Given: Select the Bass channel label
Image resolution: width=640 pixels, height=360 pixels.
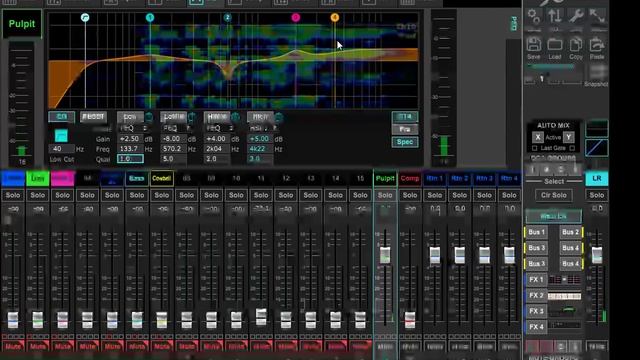Looking at the screenshot, I should pyautogui.click(x=137, y=178).
